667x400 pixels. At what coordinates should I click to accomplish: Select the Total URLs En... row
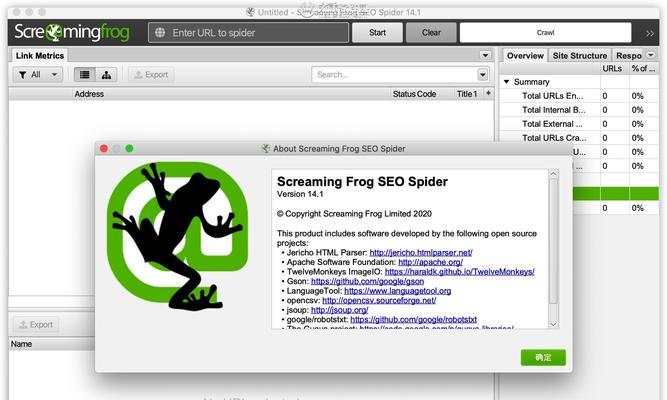tap(580, 96)
